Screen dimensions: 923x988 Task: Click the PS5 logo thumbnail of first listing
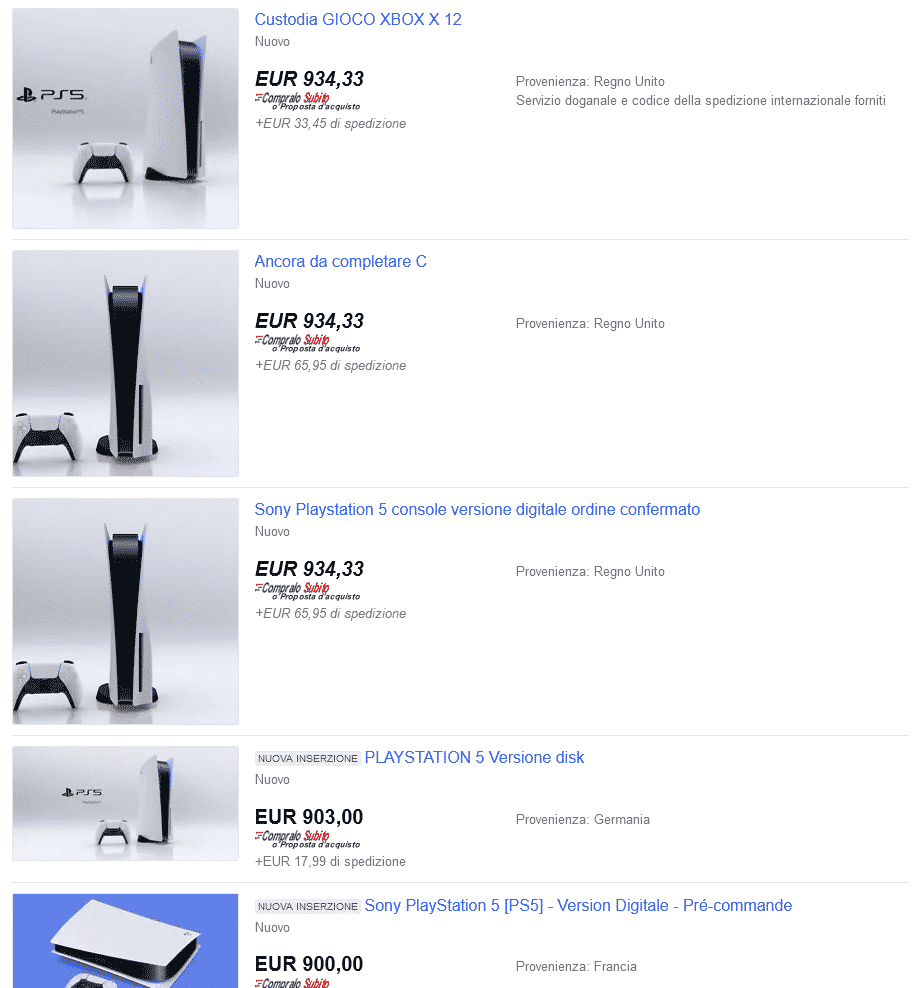(x=125, y=118)
